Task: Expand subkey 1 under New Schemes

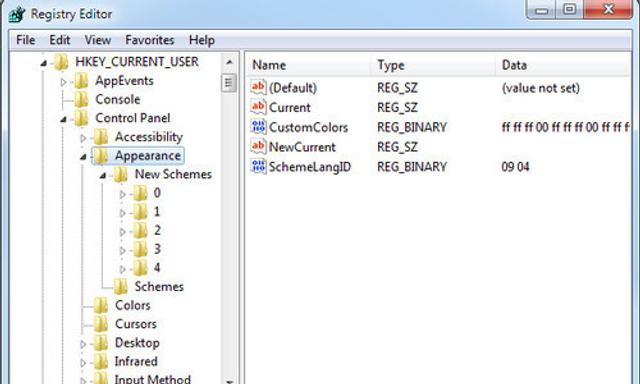Action: click(122, 213)
